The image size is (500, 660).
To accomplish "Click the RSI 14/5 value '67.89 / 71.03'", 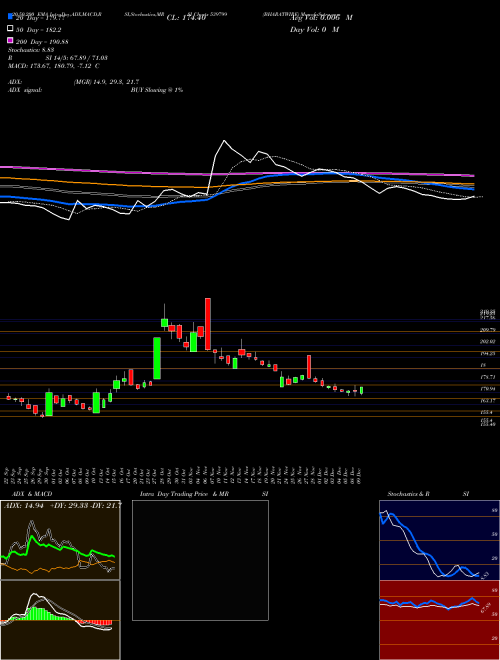I will click(x=88, y=58).
